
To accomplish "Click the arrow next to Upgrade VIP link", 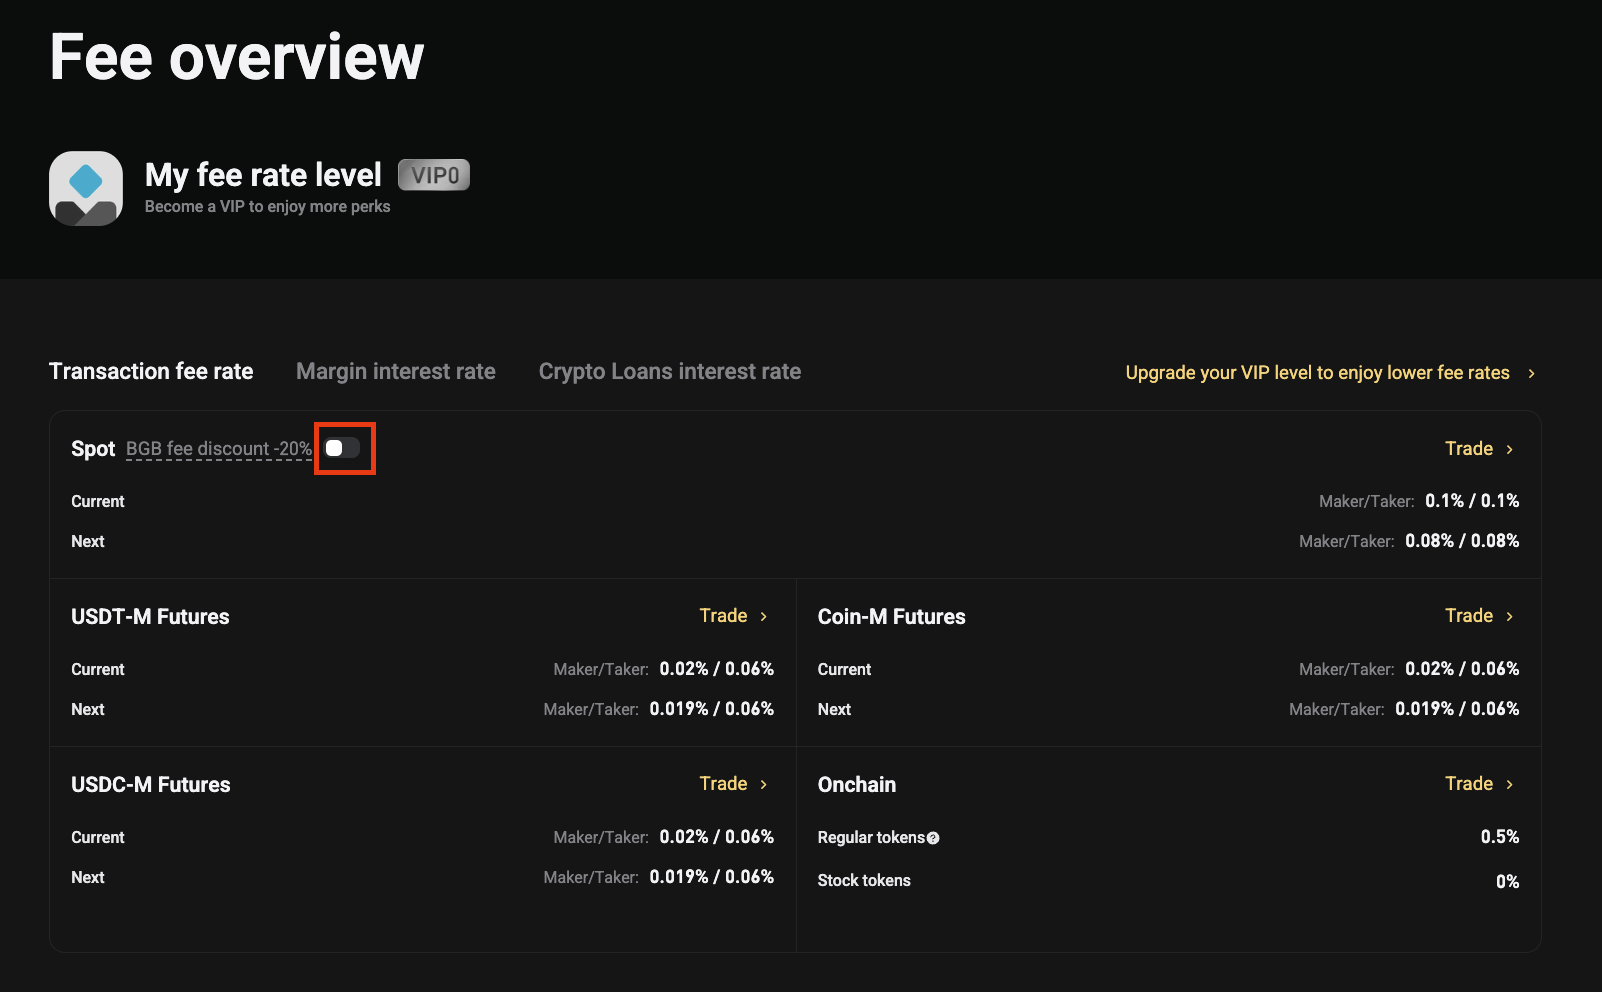I will (x=1531, y=373).
